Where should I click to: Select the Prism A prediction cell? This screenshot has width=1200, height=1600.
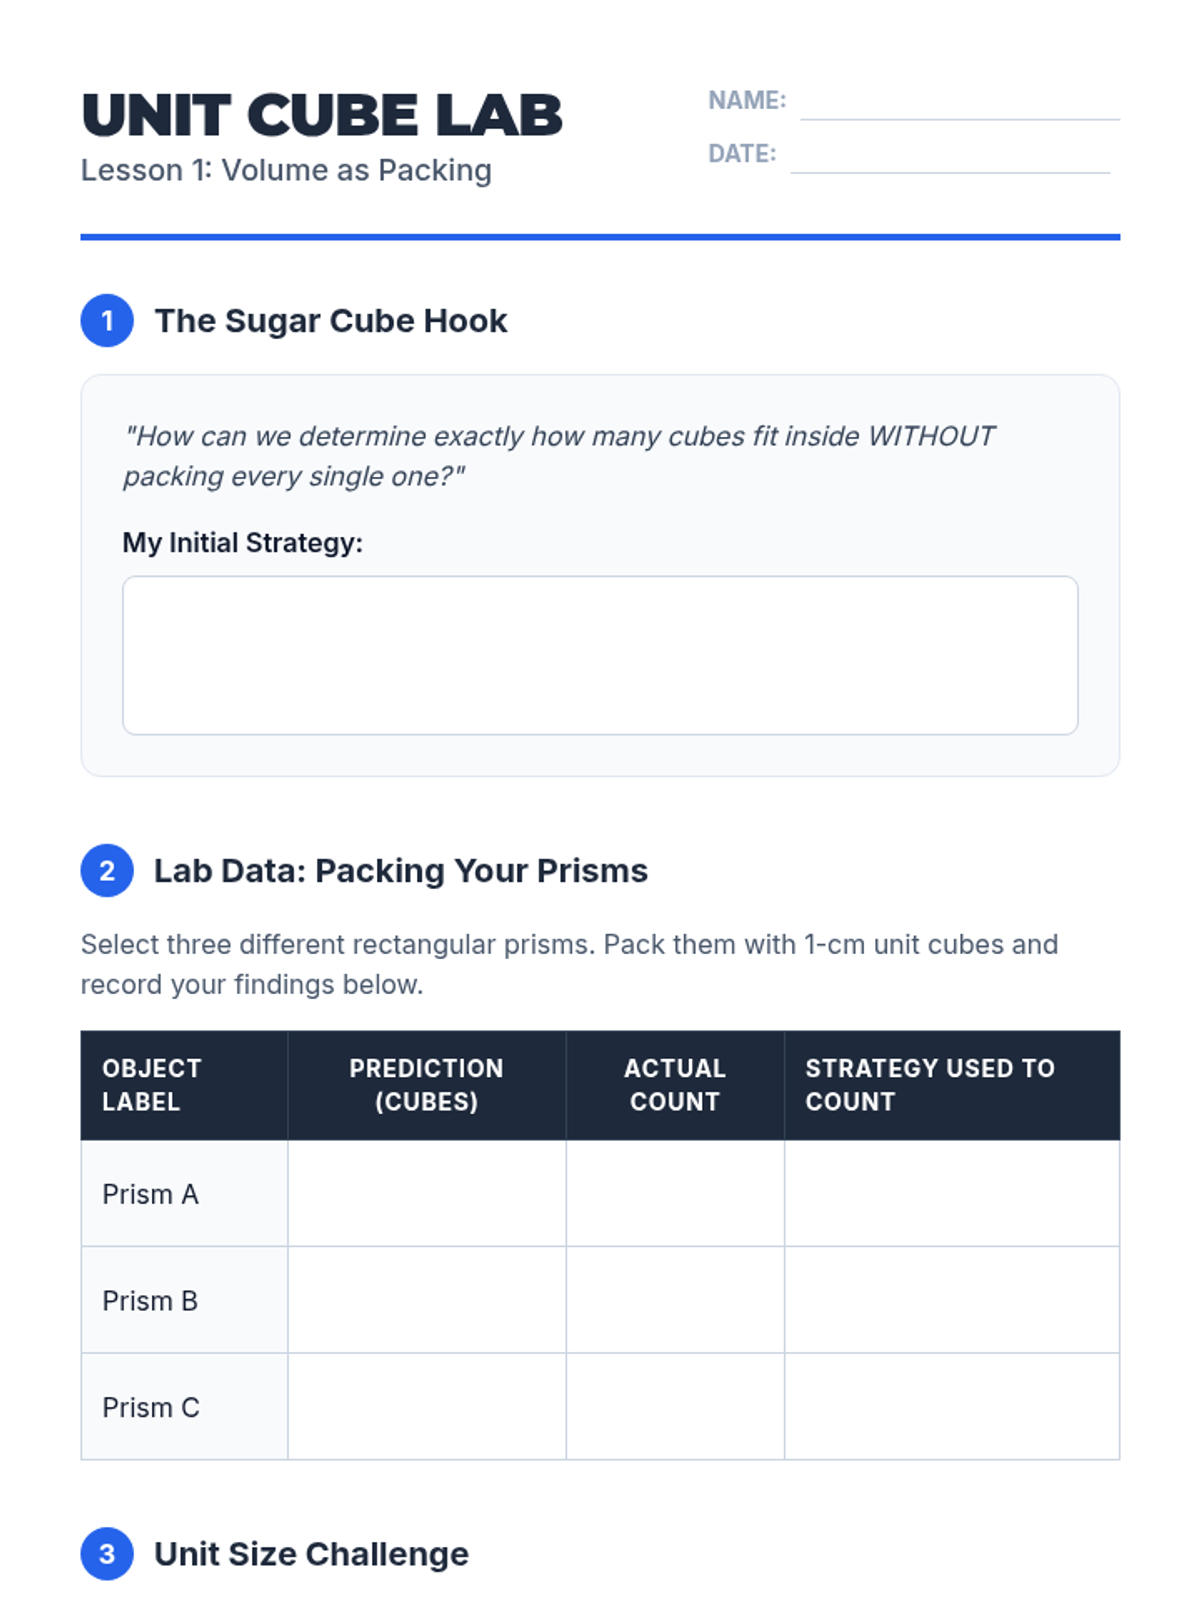[427, 1194]
